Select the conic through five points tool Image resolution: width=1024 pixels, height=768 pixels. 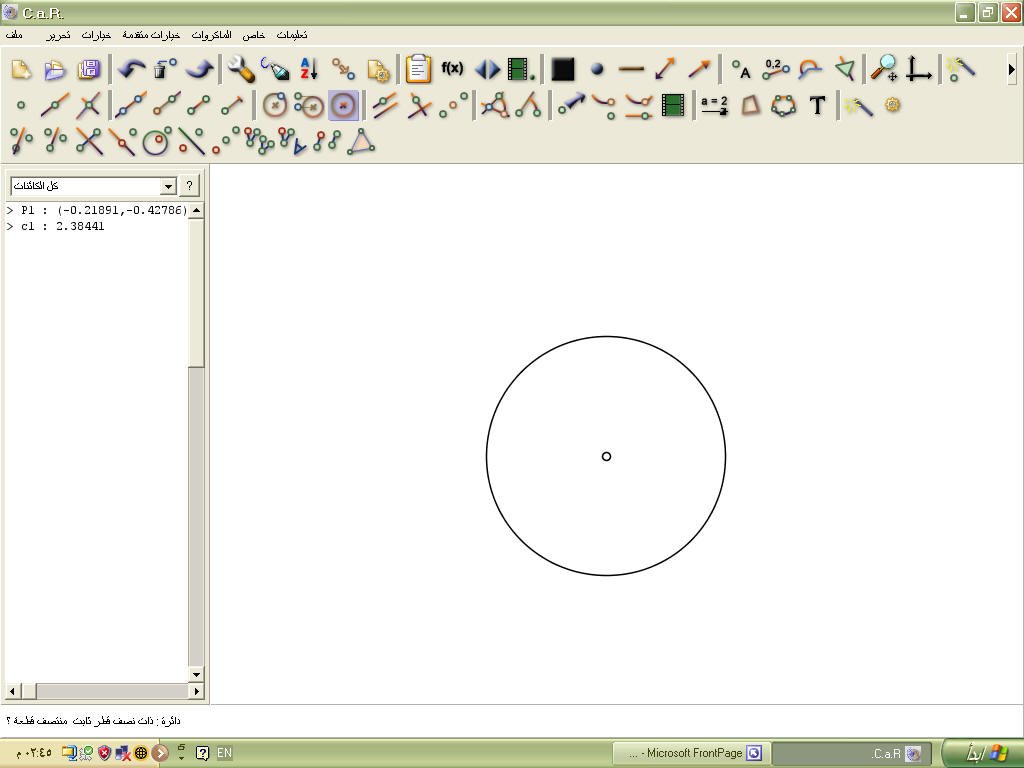tap(784, 105)
